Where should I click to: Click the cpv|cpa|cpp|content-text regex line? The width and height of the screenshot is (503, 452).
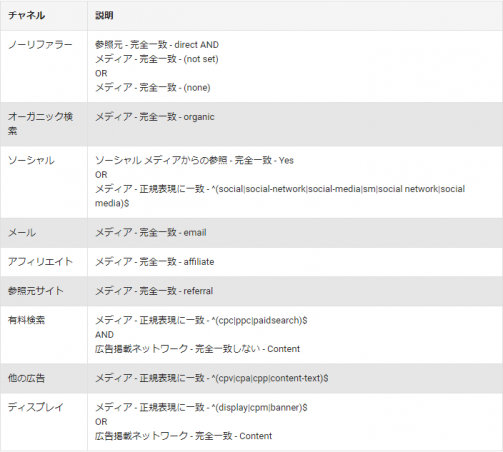click(212, 378)
